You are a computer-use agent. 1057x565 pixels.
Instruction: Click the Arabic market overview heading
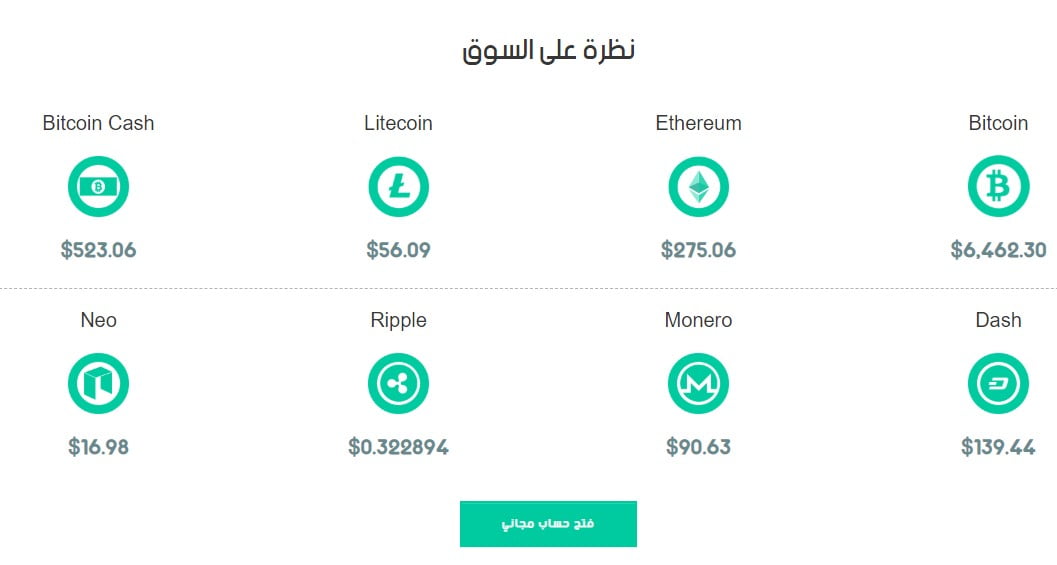coord(548,51)
